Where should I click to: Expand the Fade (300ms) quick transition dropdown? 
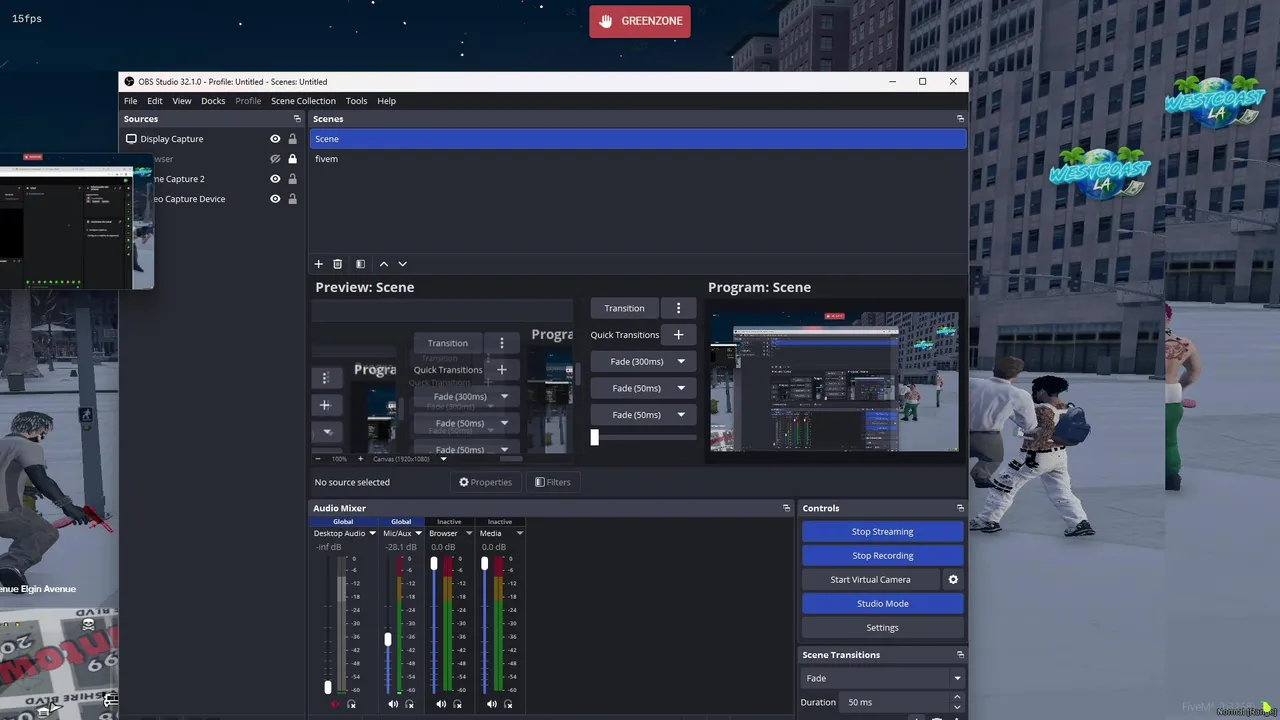681,362
